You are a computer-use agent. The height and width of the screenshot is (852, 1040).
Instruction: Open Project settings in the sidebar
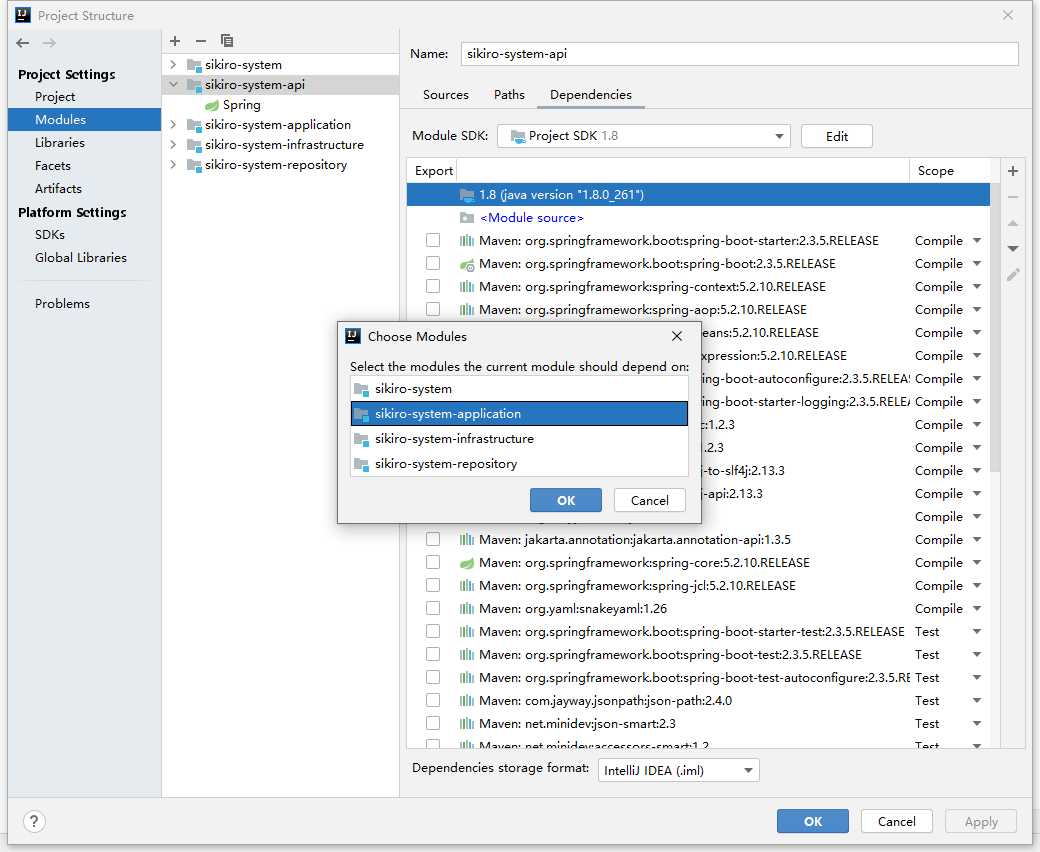[55, 97]
